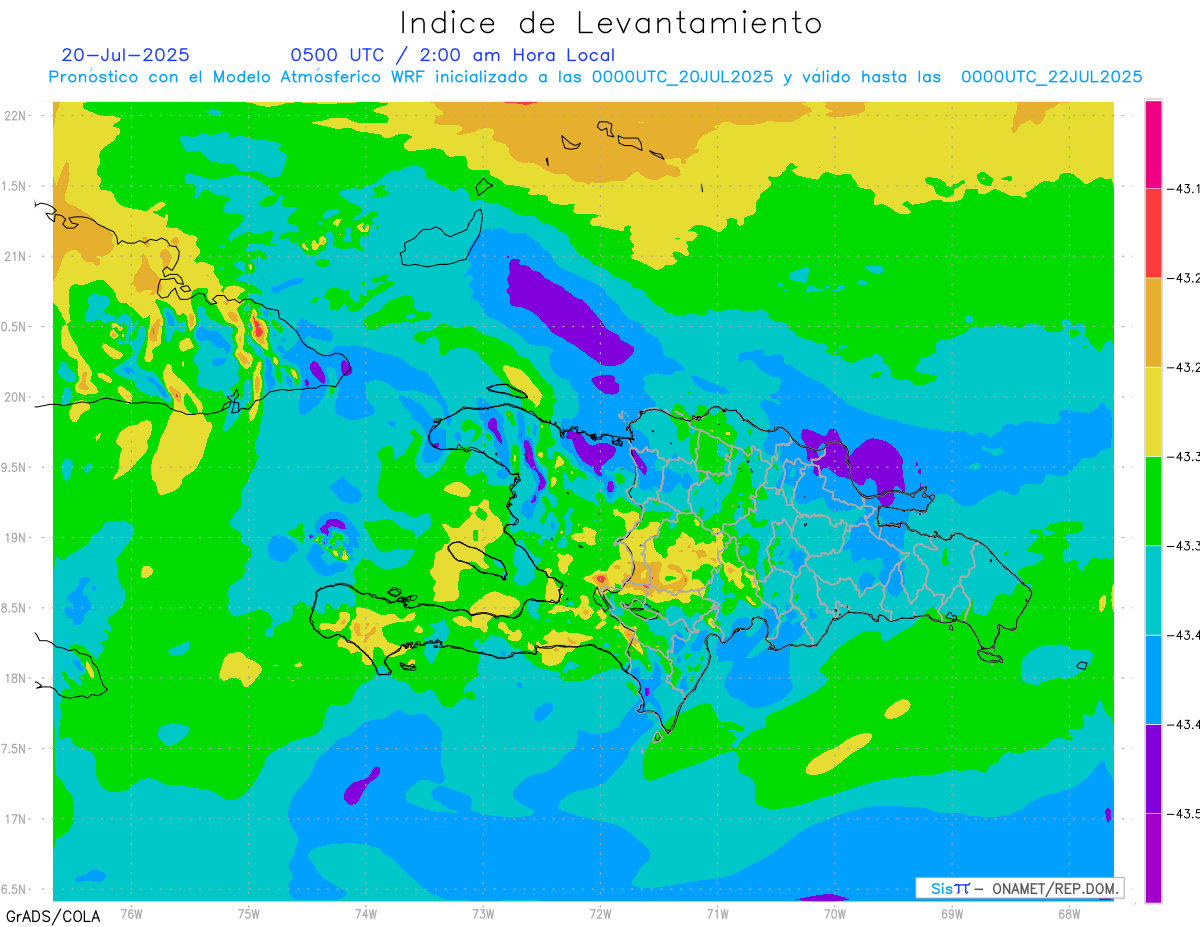Click the 68W longitude label

pos(1069,913)
